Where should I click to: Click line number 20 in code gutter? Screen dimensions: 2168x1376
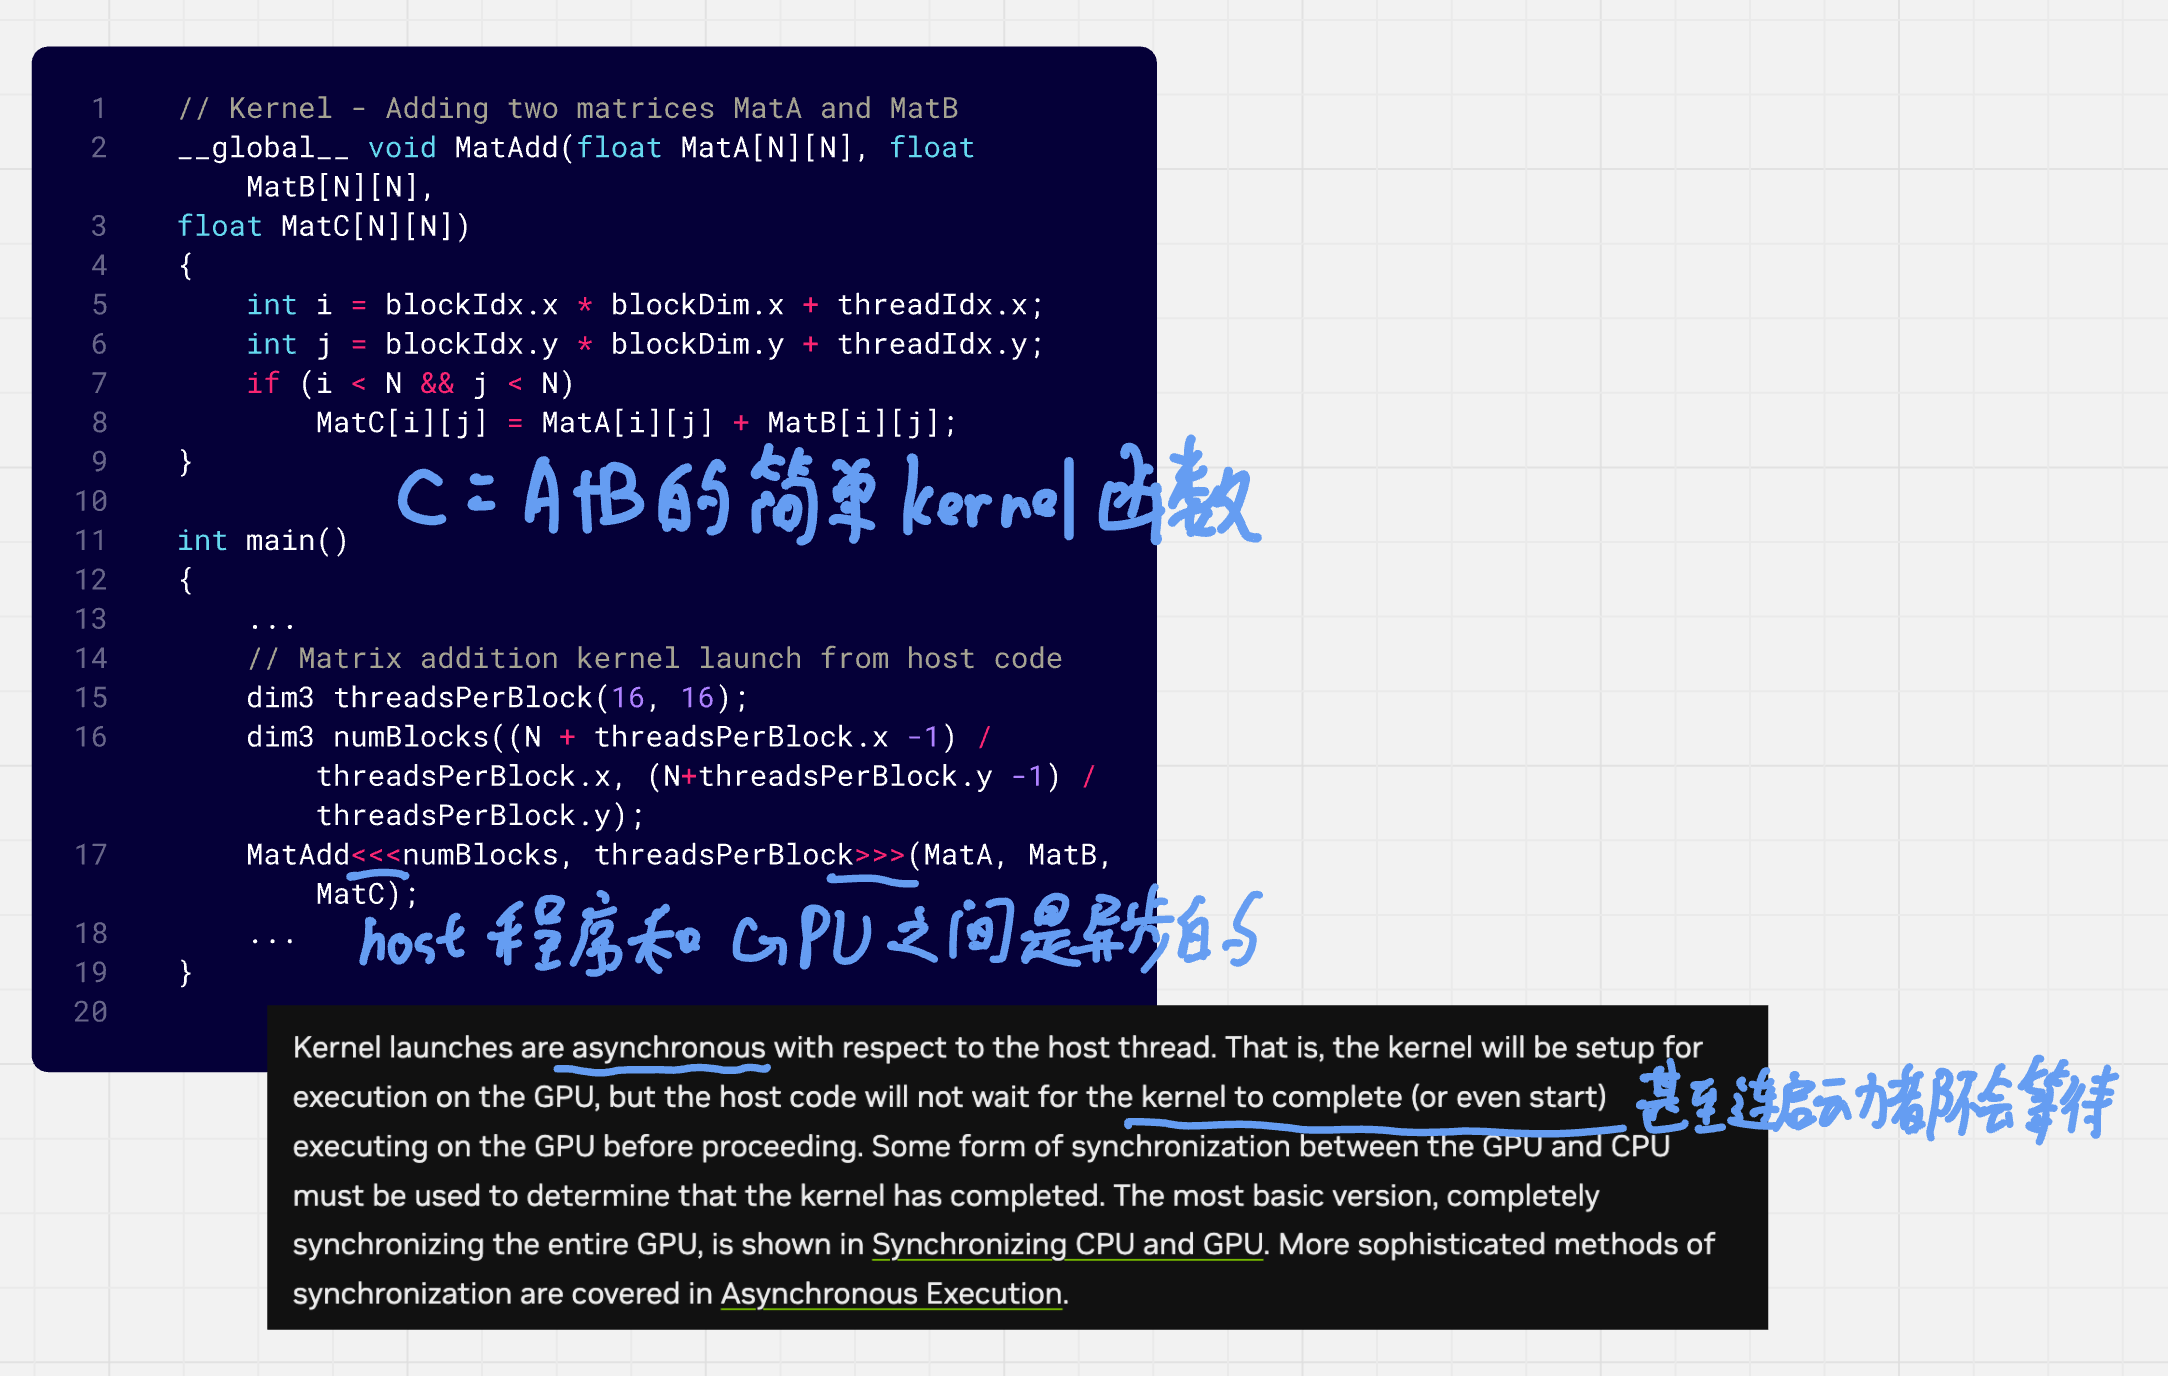pos(90,1012)
